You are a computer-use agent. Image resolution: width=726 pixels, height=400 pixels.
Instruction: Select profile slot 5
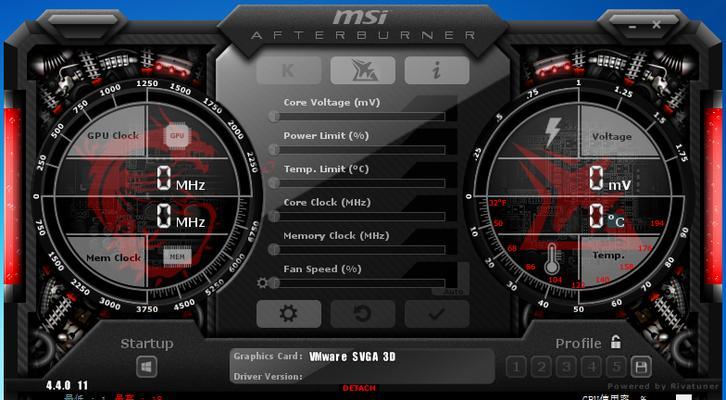[616, 368]
